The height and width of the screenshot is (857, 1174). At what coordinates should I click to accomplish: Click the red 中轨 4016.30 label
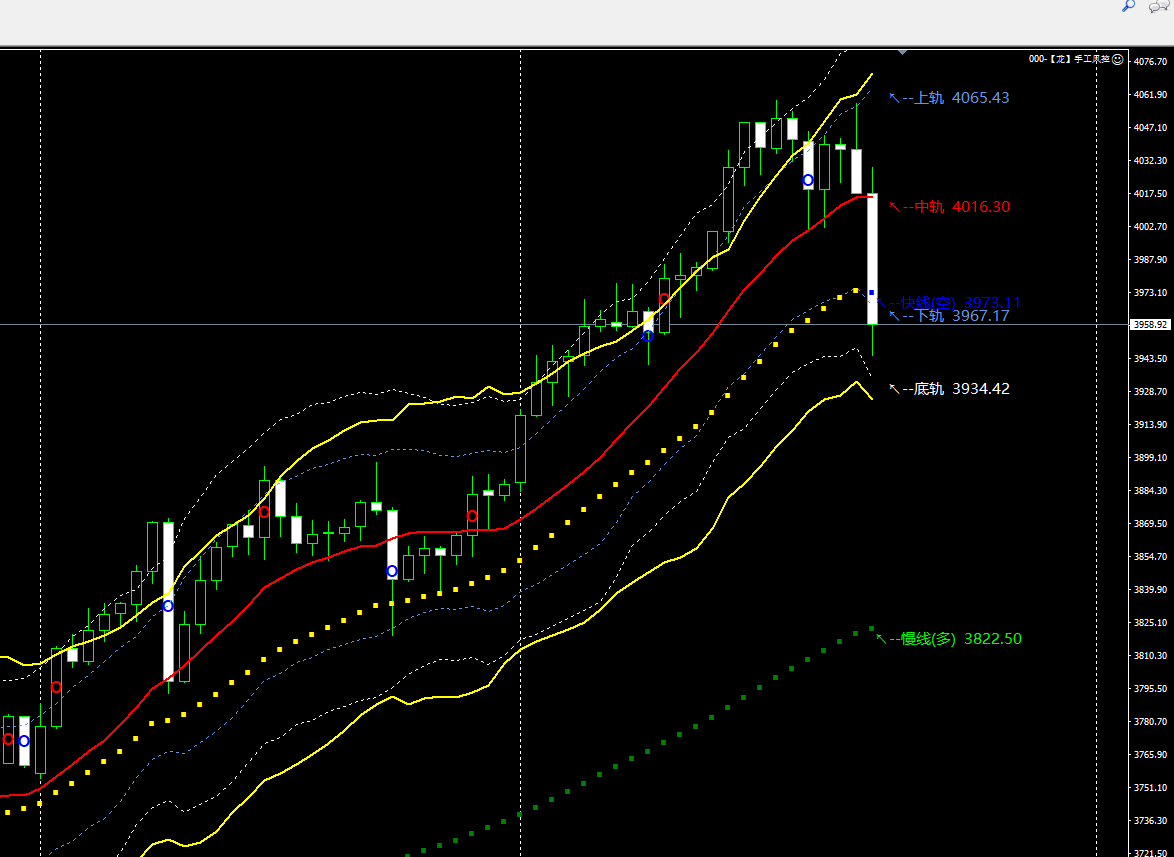click(x=962, y=207)
